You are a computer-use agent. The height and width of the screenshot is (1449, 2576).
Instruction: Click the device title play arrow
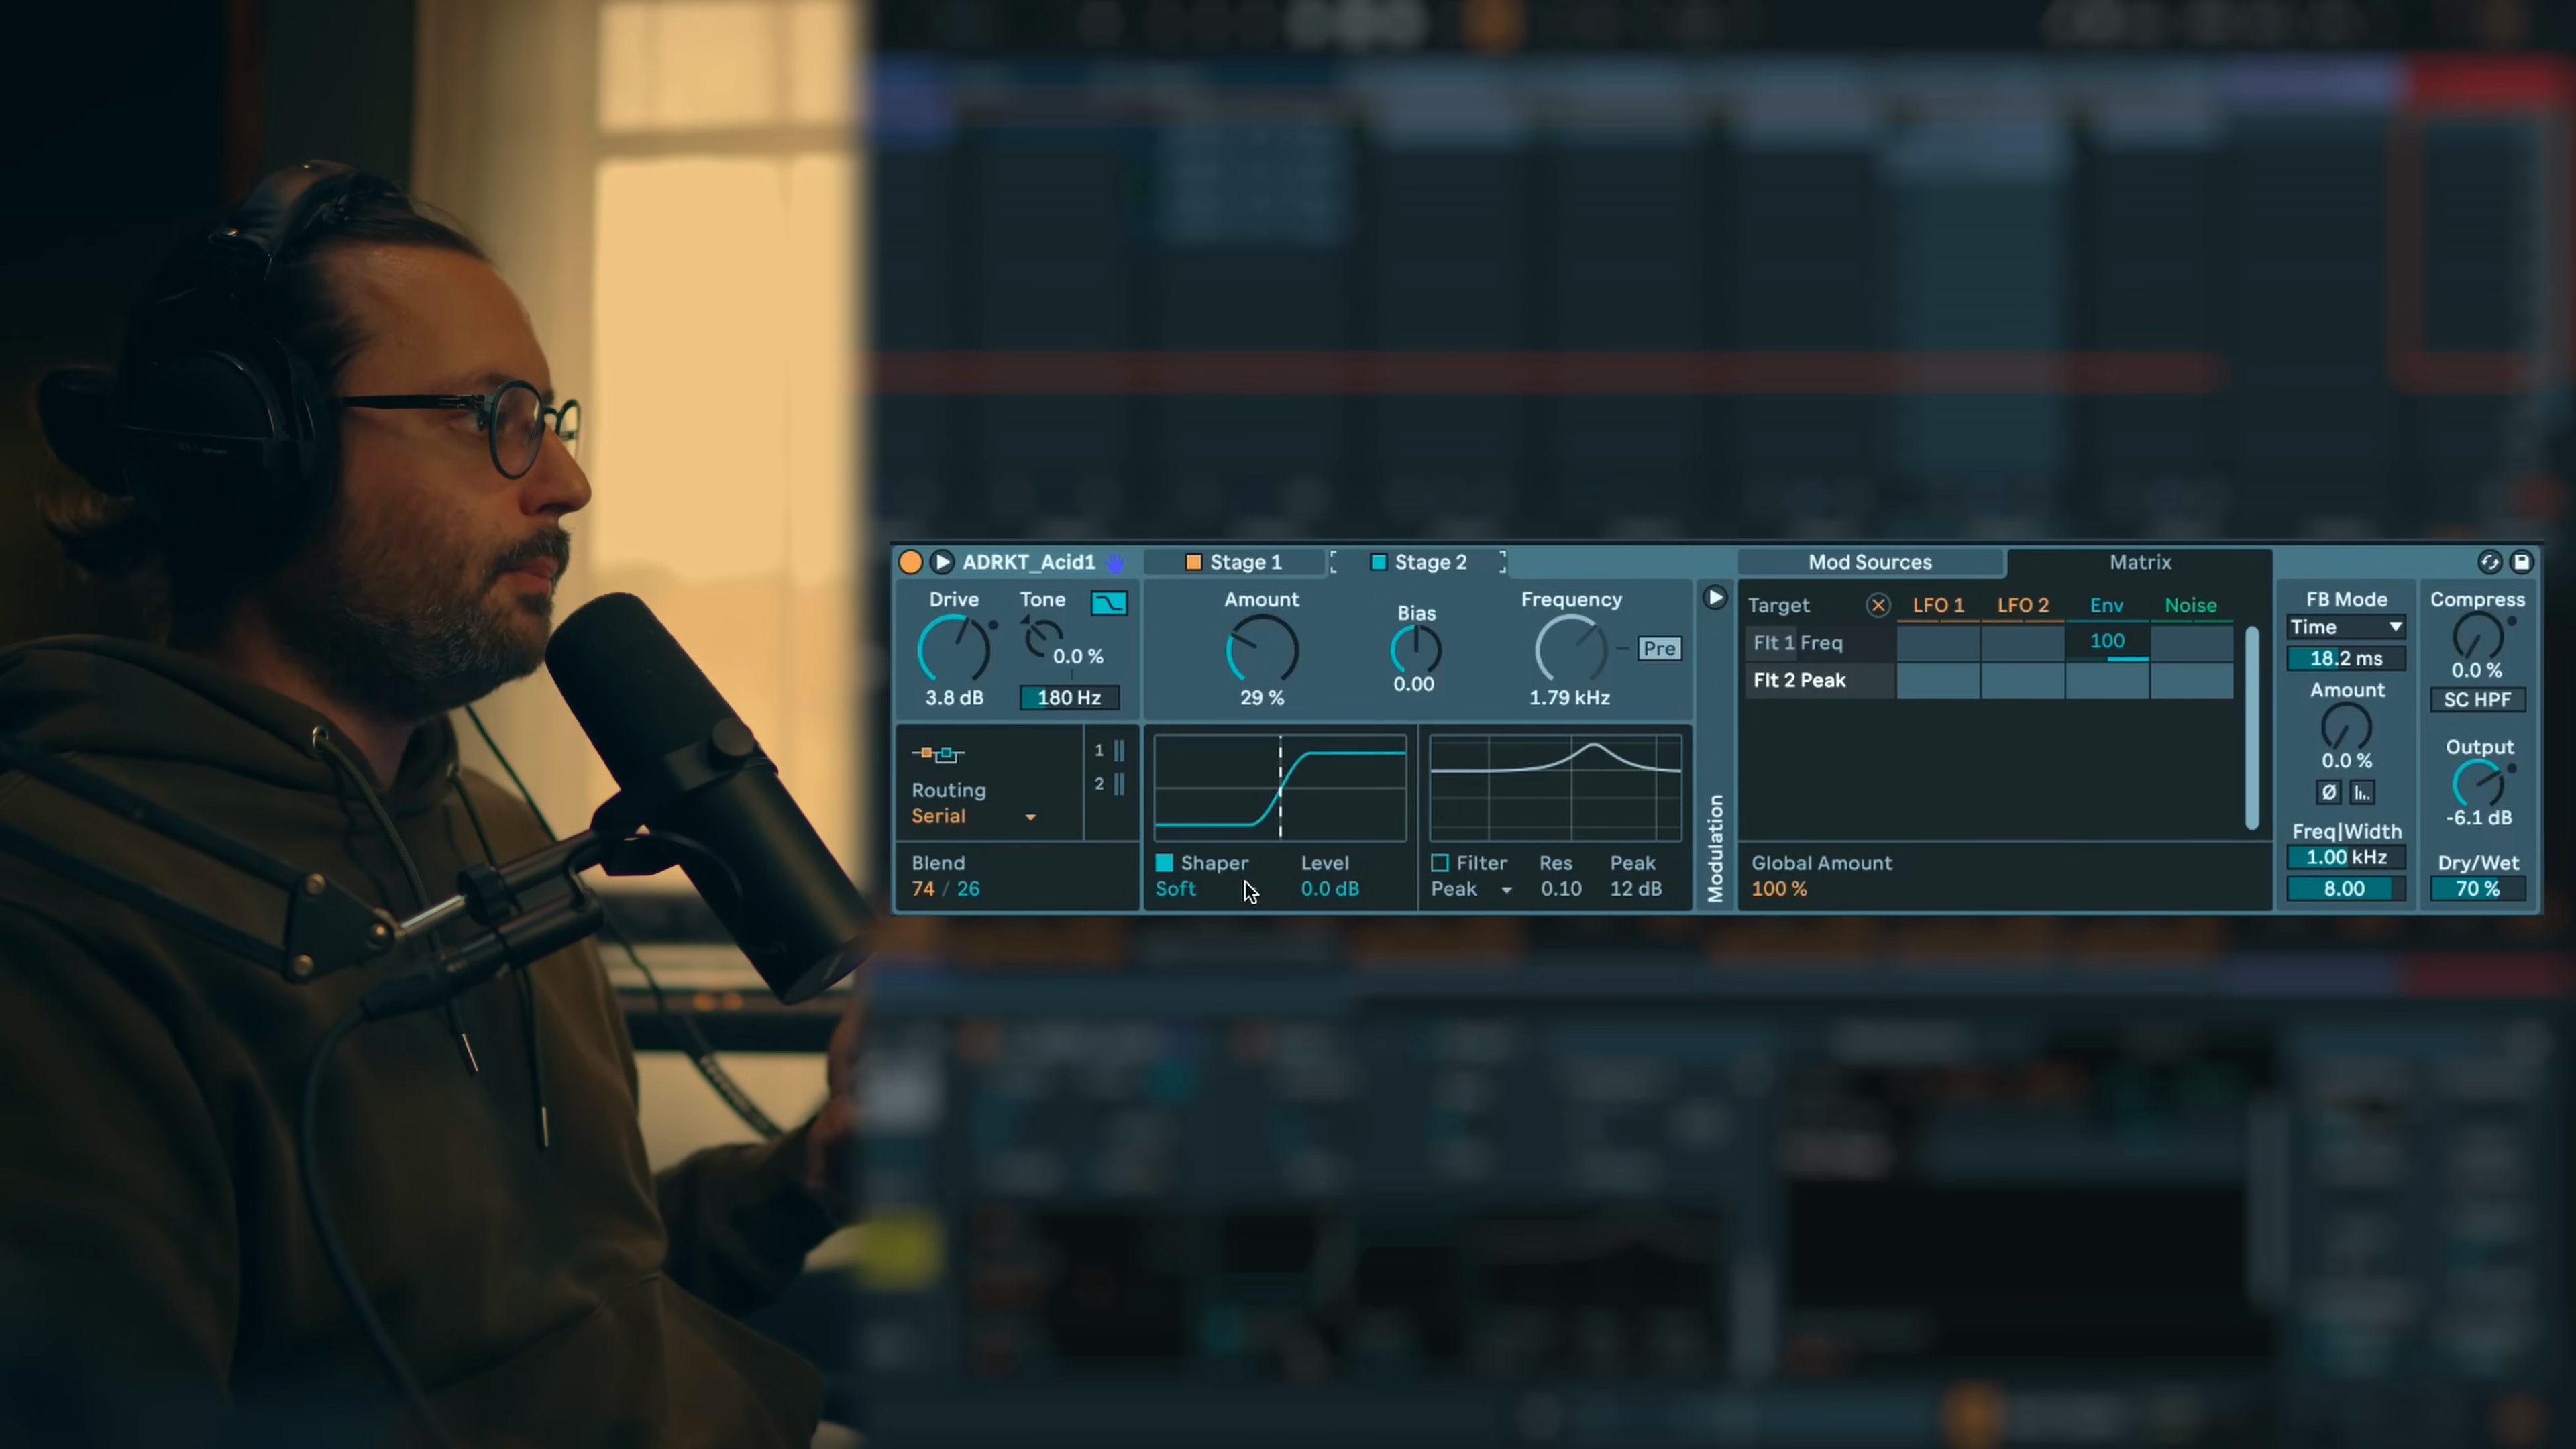[941, 562]
